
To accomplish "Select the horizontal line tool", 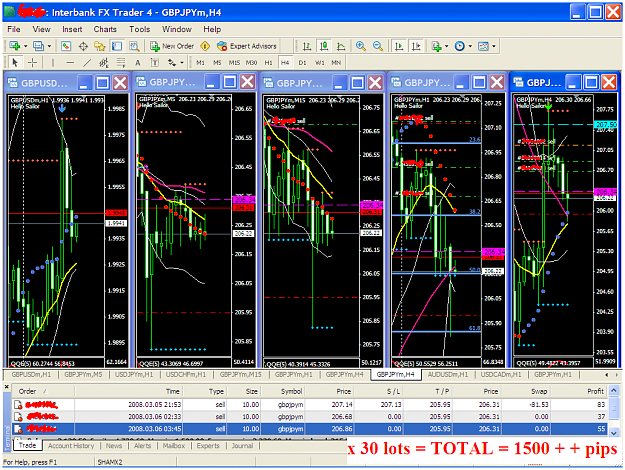I will coord(70,63).
